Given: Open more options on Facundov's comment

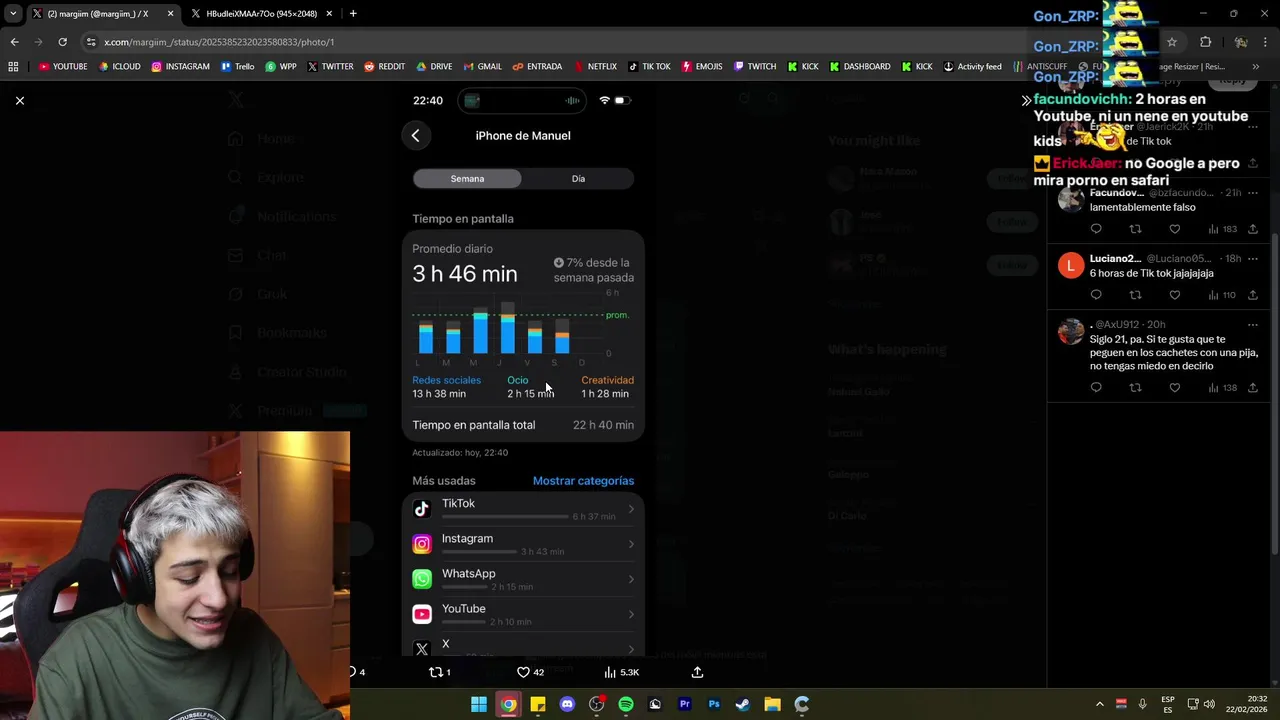Looking at the screenshot, I should [1252, 192].
